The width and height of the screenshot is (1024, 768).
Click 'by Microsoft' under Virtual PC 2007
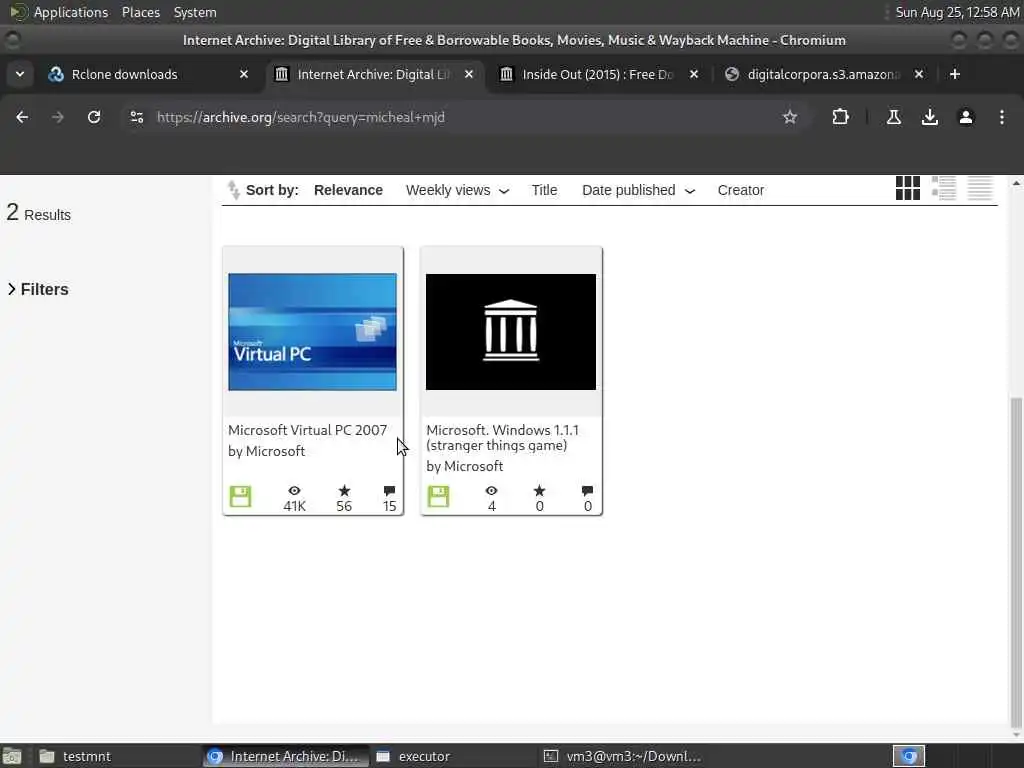coord(266,451)
